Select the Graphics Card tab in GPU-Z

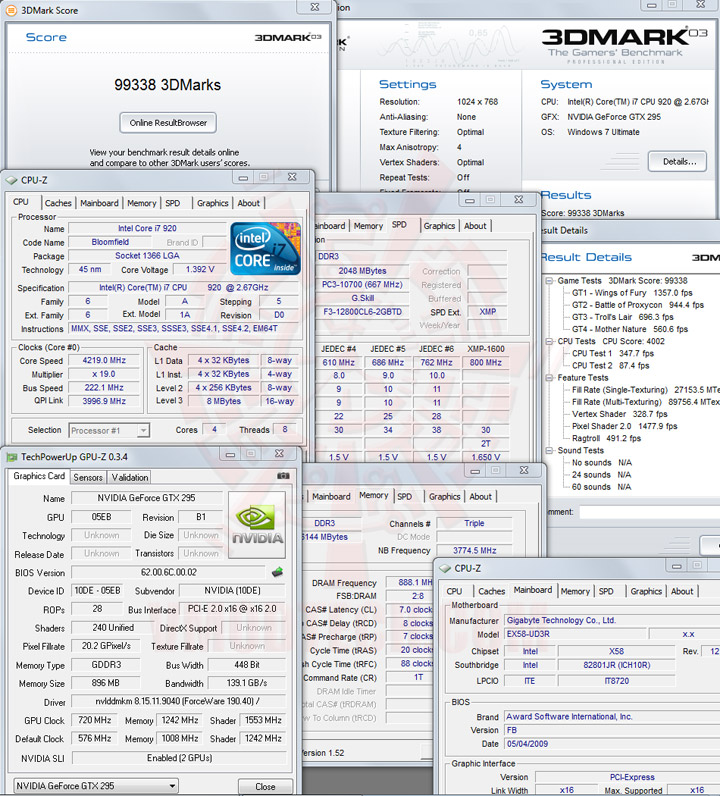coord(39,476)
